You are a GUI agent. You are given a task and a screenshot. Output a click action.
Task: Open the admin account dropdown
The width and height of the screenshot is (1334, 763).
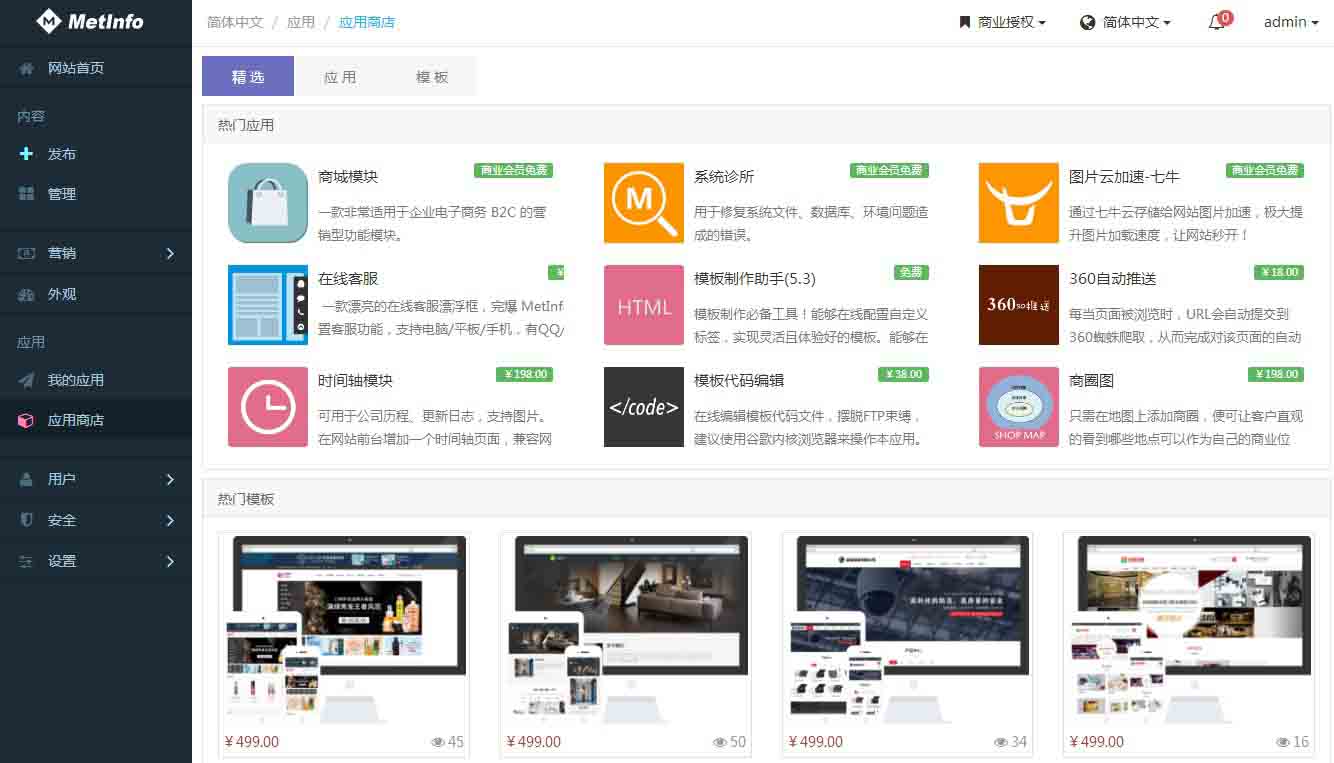pos(1291,22)
